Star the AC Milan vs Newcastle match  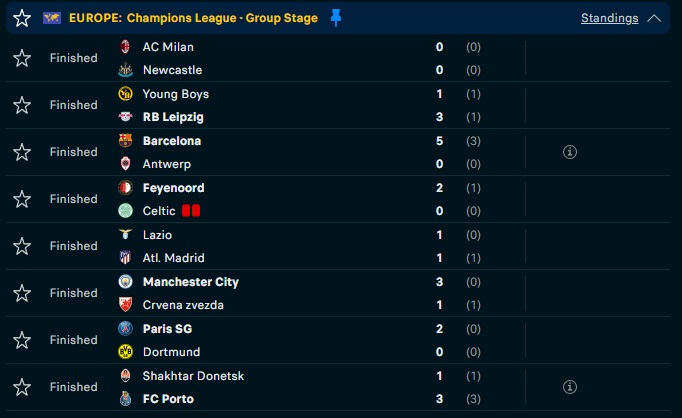pyautogui.click(x=22, y=58)
